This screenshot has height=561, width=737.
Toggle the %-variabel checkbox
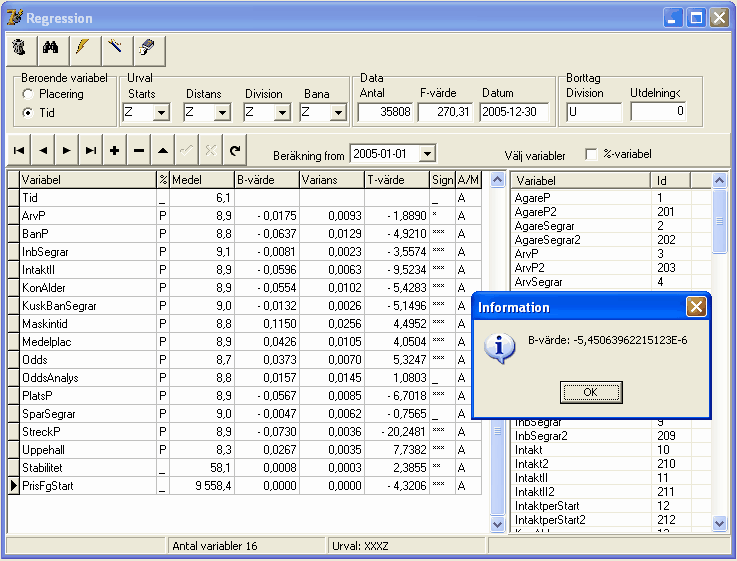point(591,154)
